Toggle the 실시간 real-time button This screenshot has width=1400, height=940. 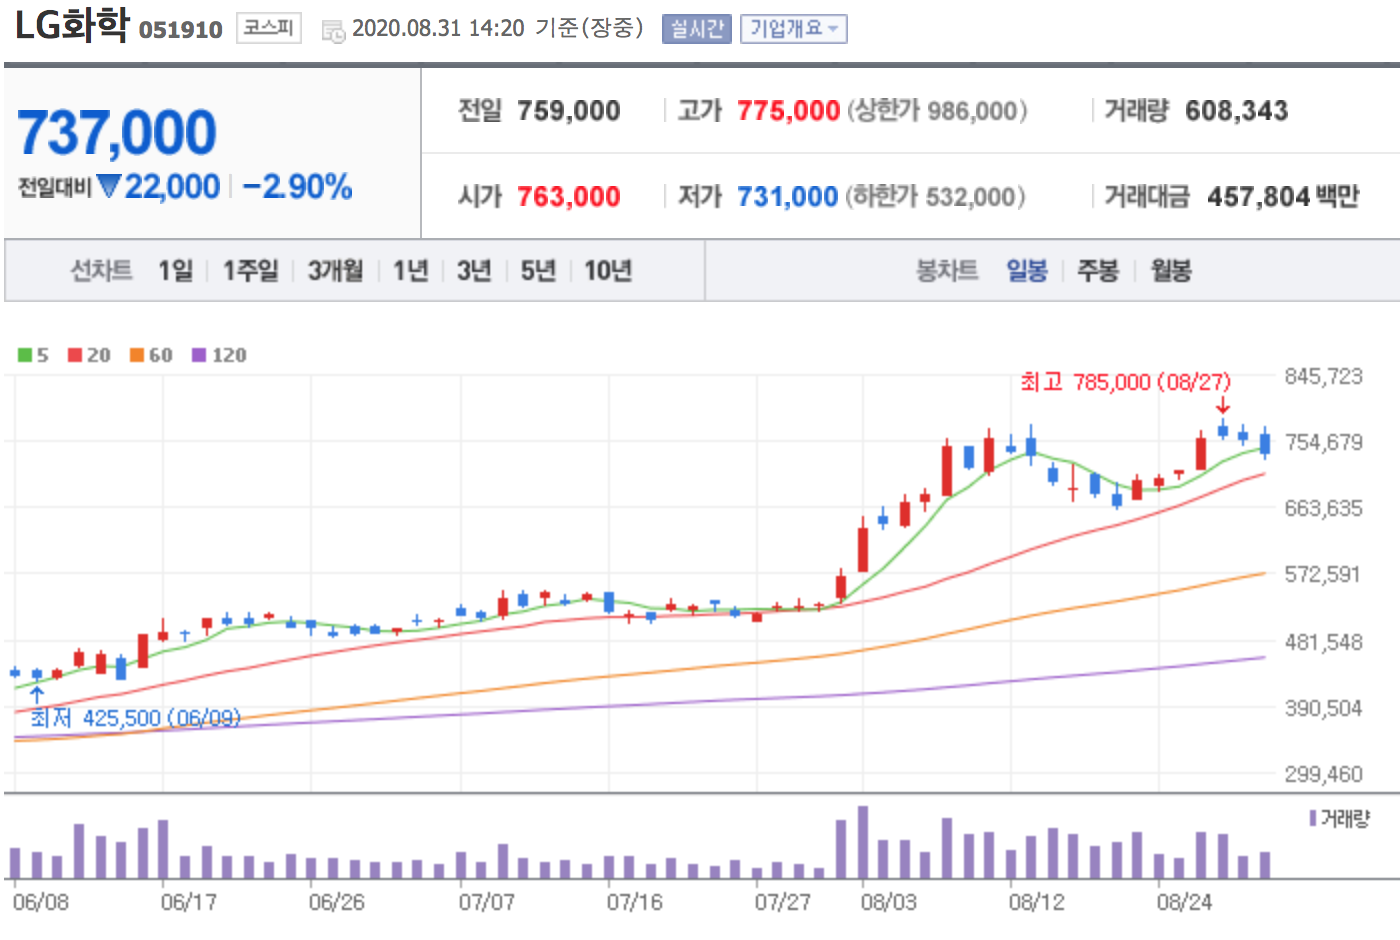697,29
